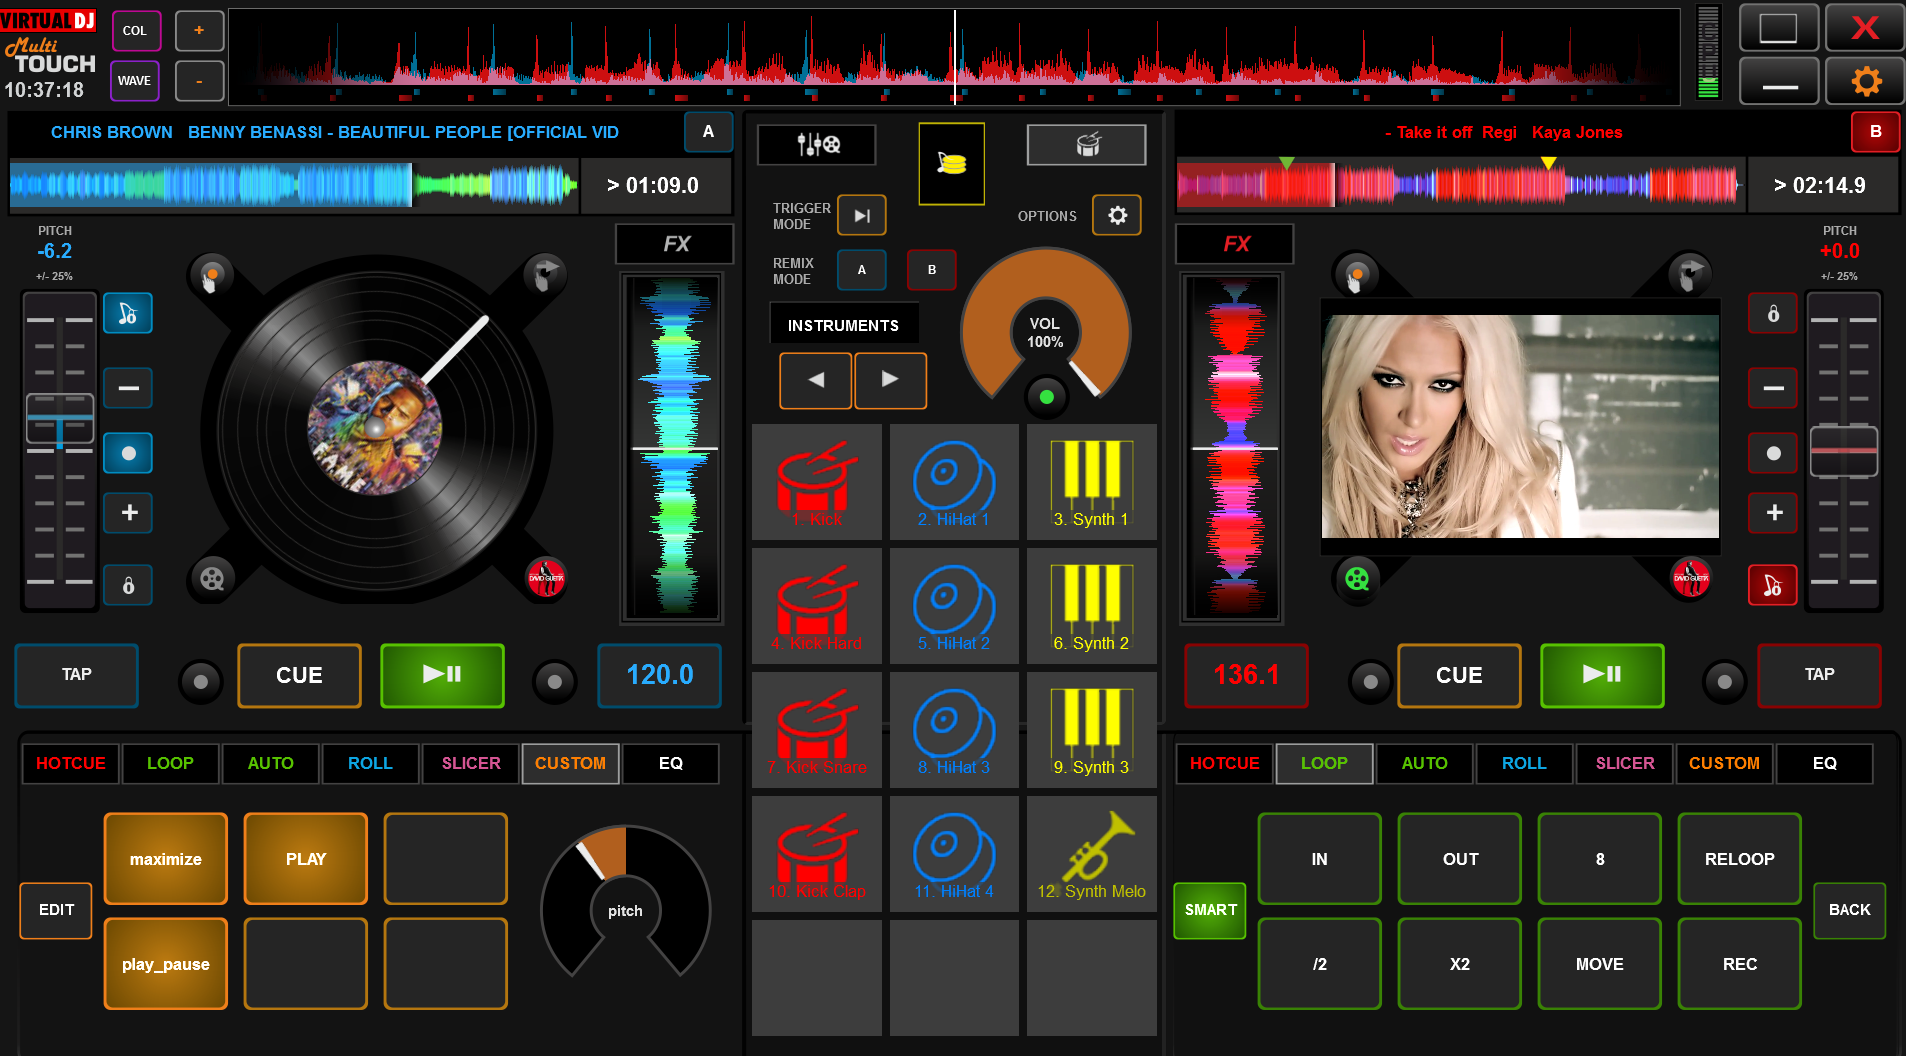Open the drum kit panel icon
This screenshot has width=1906, height=1056.
coord(1086,145)
